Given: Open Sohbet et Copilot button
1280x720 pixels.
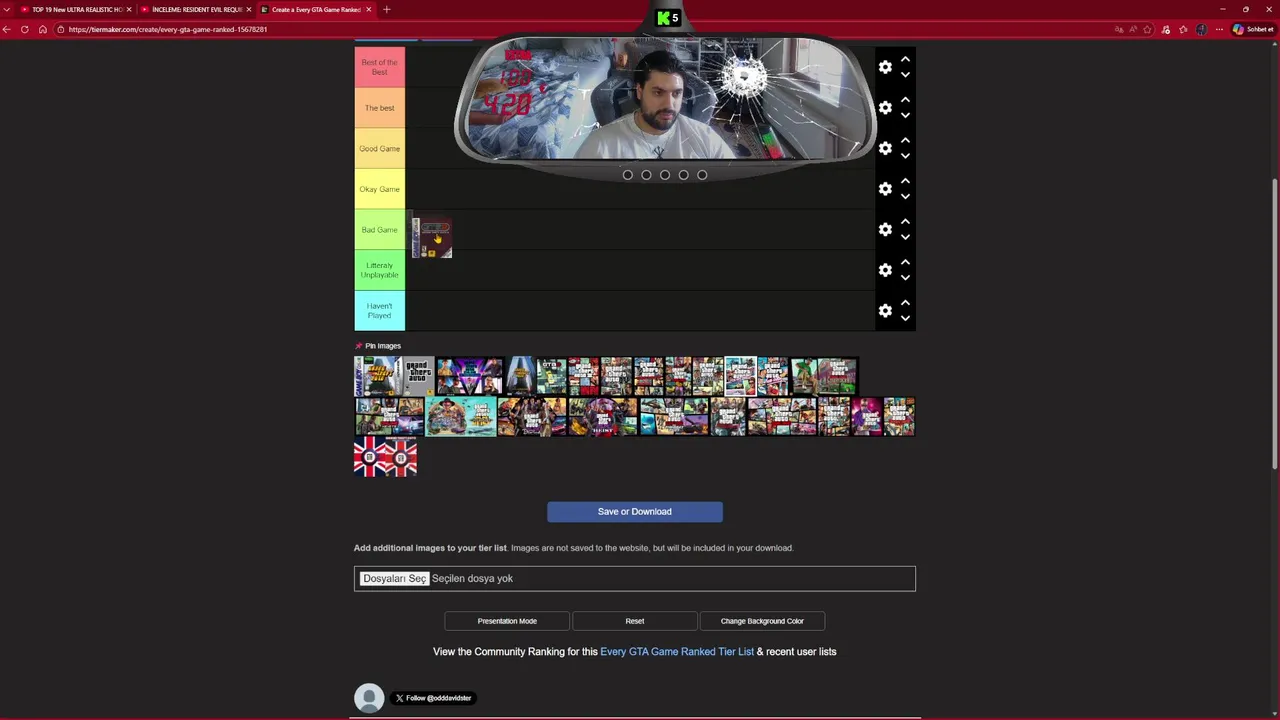Looking at the screenshot, I should pyautogui.click(x=1254, y=29).
